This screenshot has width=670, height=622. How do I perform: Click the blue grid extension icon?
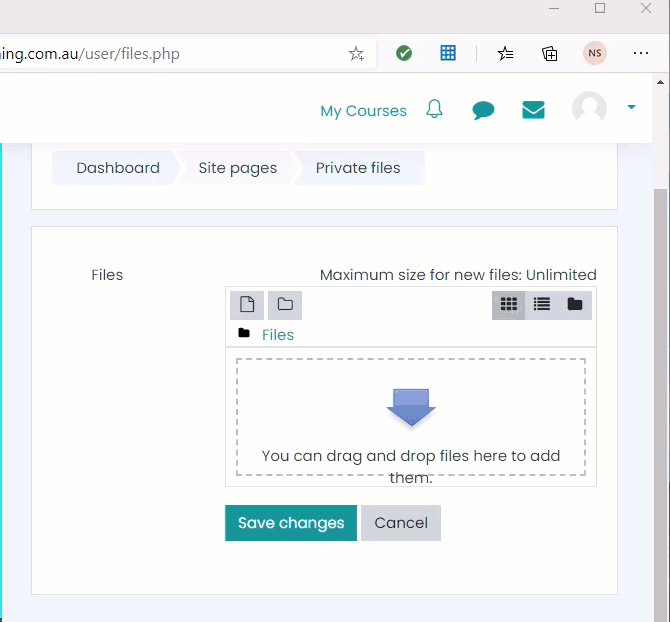click(x=448, y=53)
